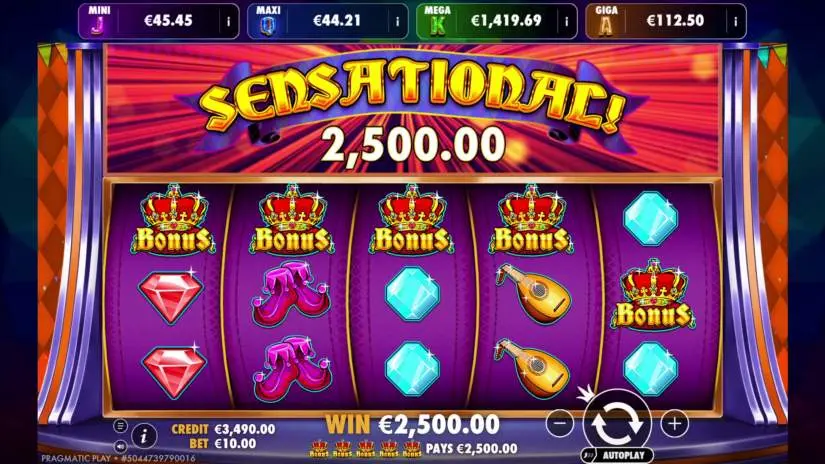Viewport: 825px width, 464px height.
Task: Increase the bet with the plus button
Action: [x=675, y=422]
